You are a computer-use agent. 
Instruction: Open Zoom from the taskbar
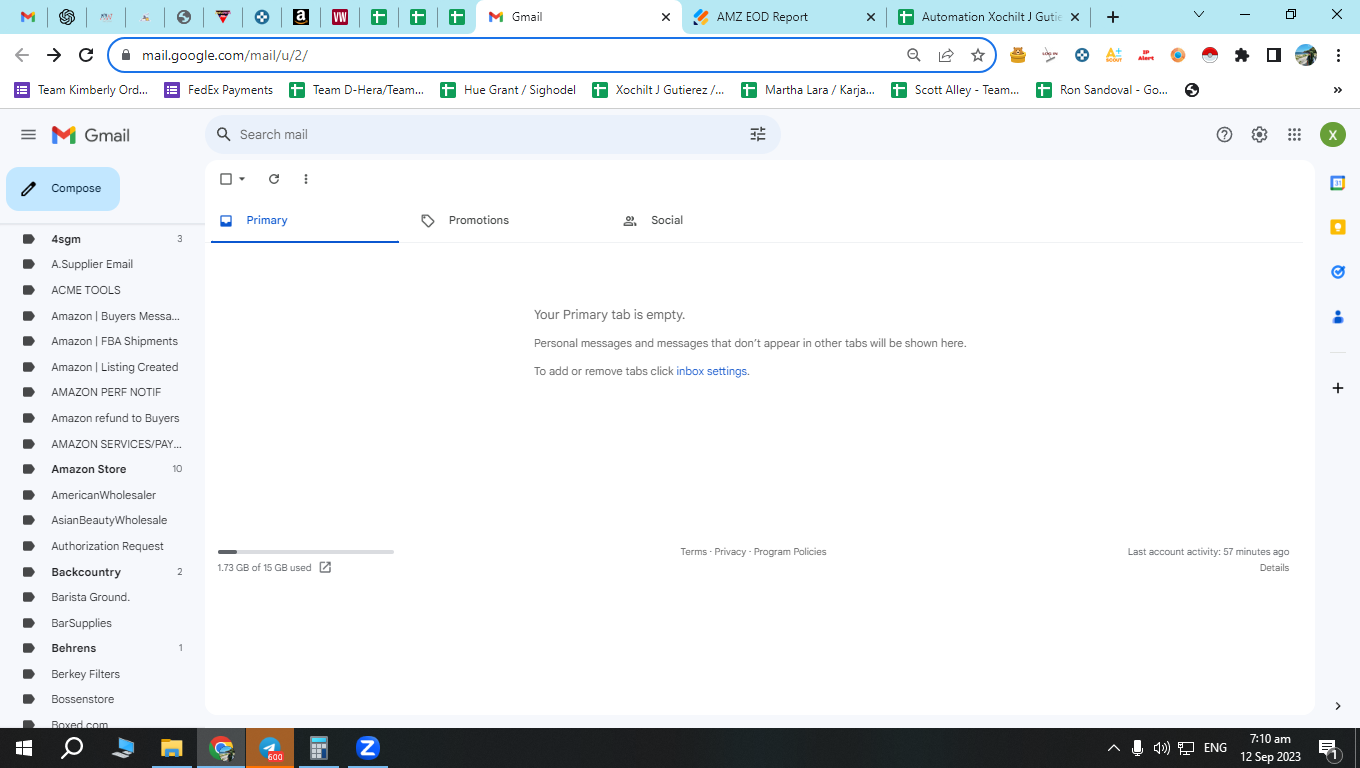point(367,748)
